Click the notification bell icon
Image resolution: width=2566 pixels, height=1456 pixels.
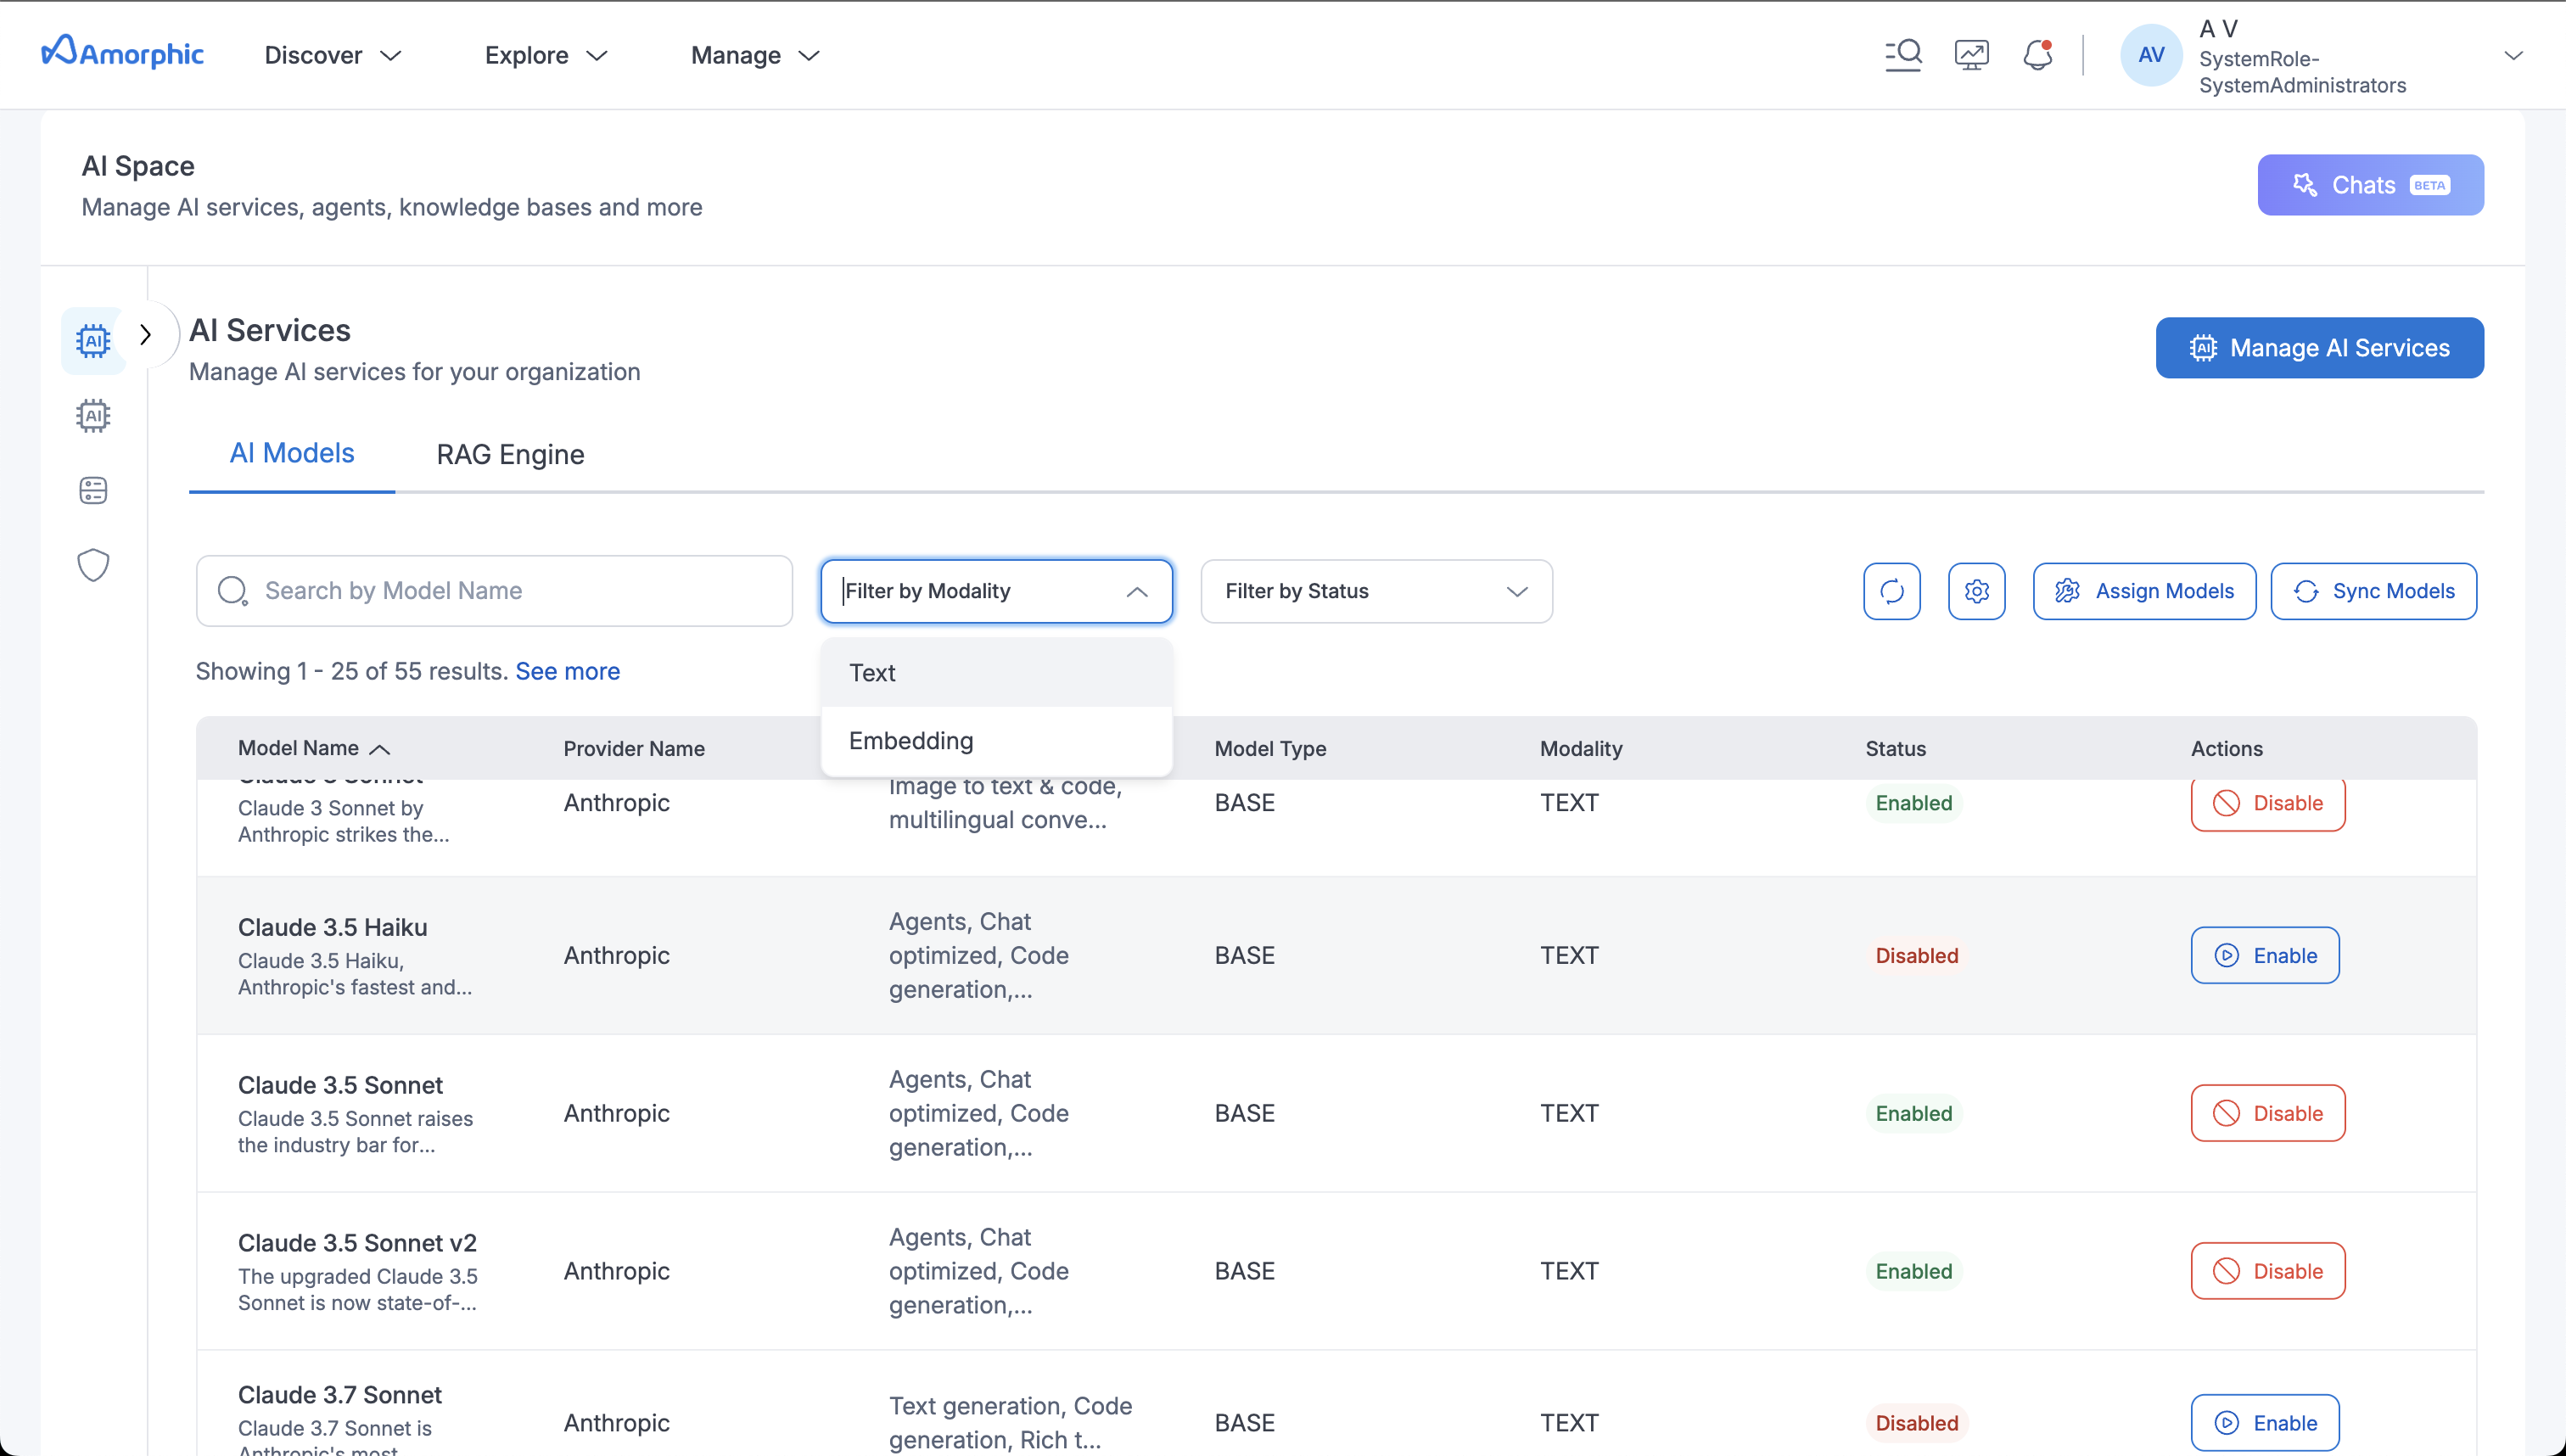(x=2037, y=54)
